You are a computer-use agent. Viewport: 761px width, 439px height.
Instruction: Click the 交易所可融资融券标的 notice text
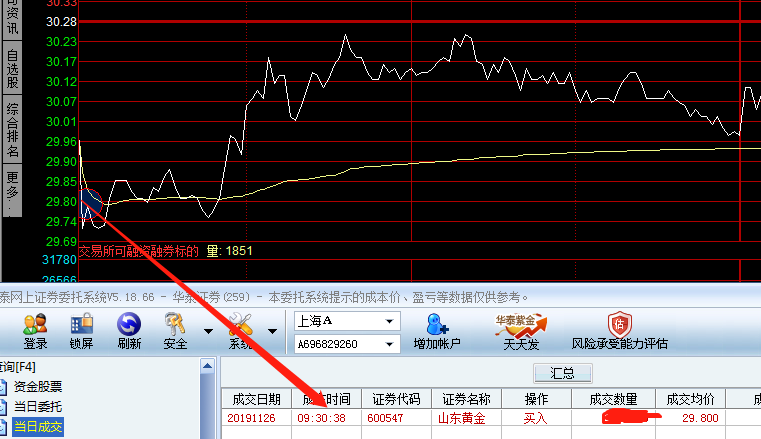(139, 251)
